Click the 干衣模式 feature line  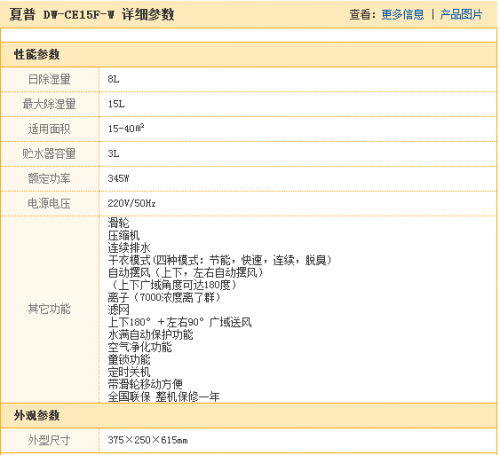[x=220, y=260]
